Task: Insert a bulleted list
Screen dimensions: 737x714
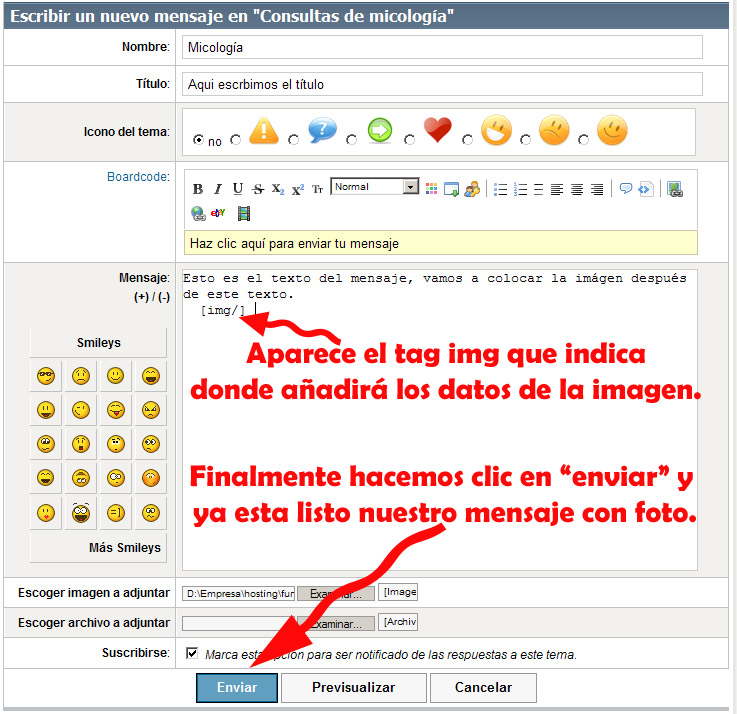Action: [x=501, y=189]
